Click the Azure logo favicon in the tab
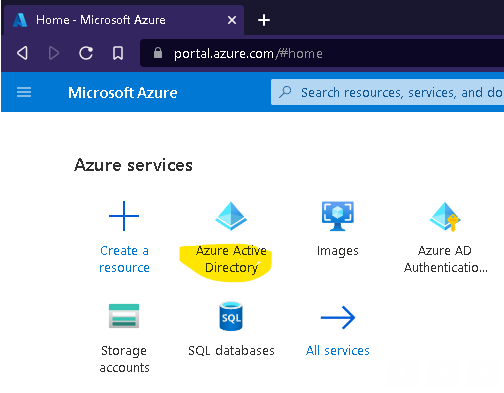This screenshot has height=393, width=504. pos(20,20)
